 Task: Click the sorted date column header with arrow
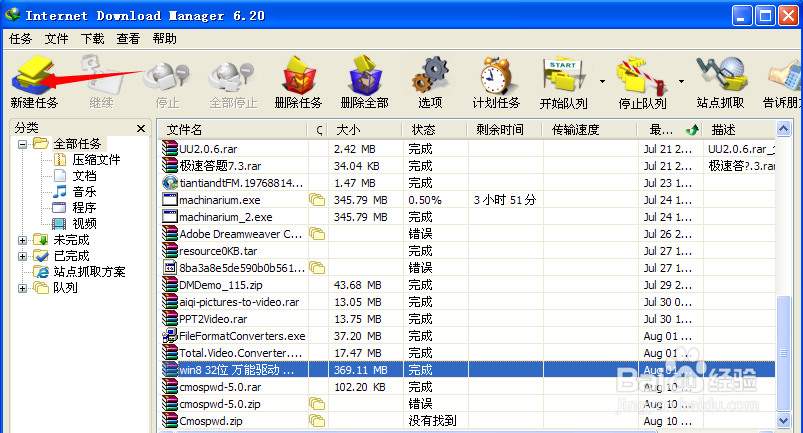[670, 130]
